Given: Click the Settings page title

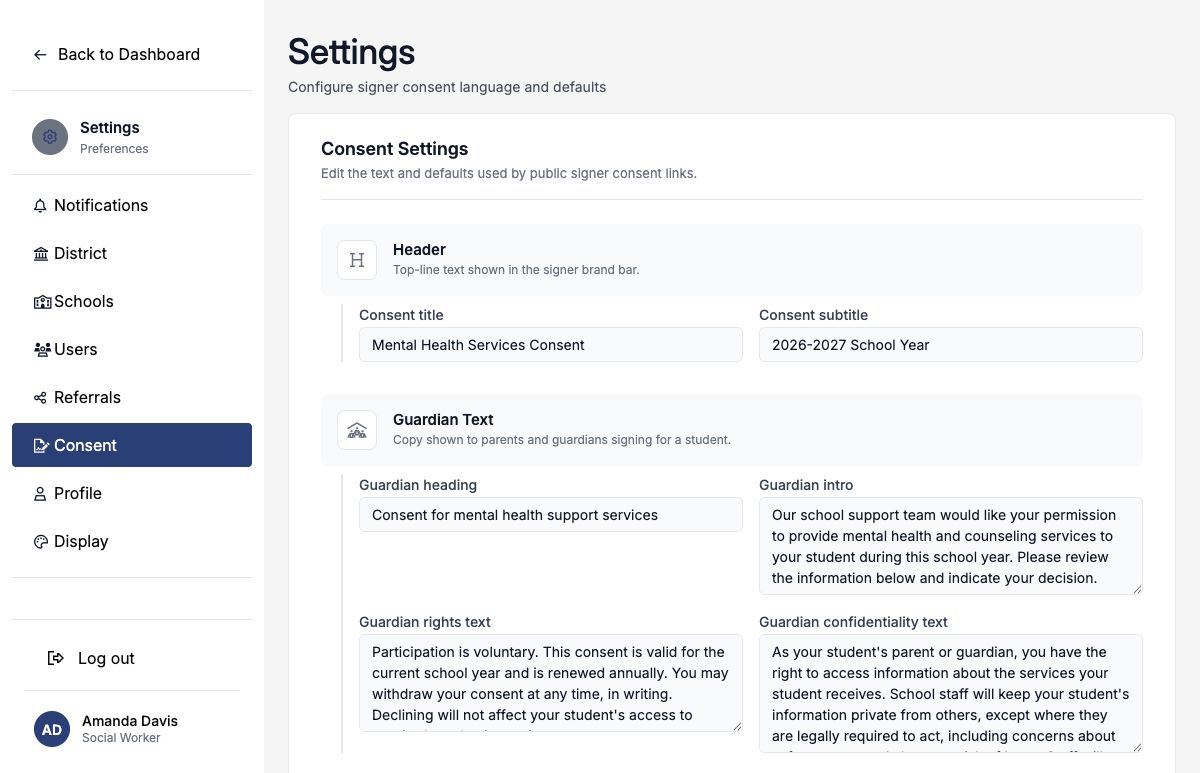Looking at the screenshot, I should tap(352, 51).
